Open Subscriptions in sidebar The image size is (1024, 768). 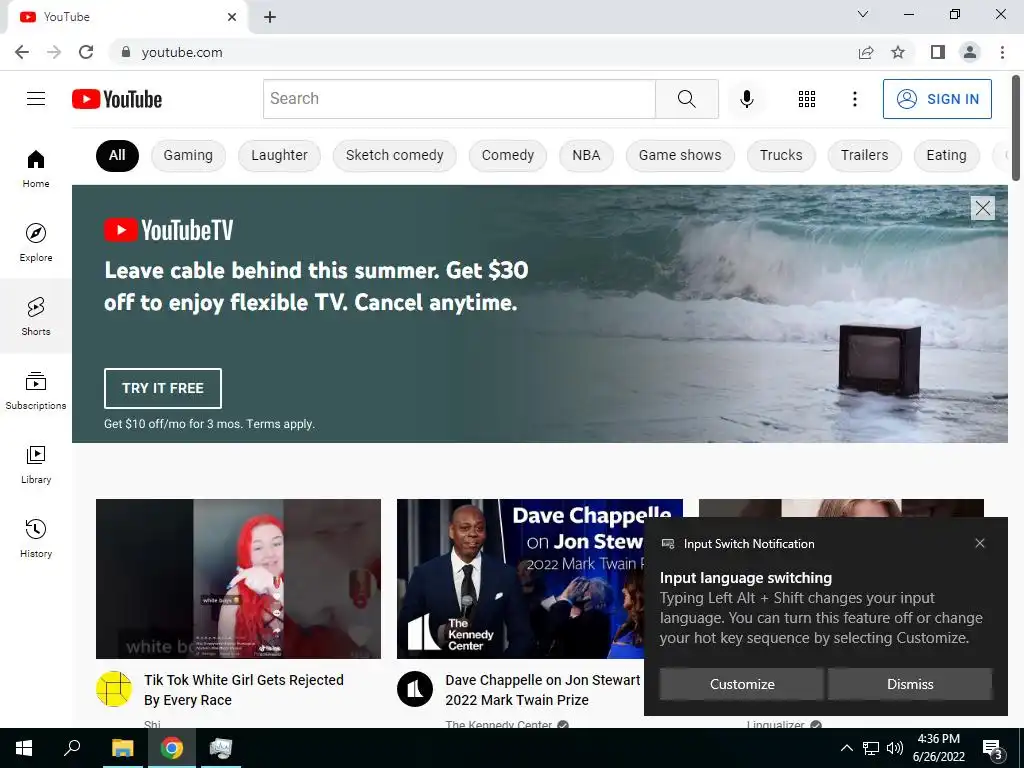36,390
